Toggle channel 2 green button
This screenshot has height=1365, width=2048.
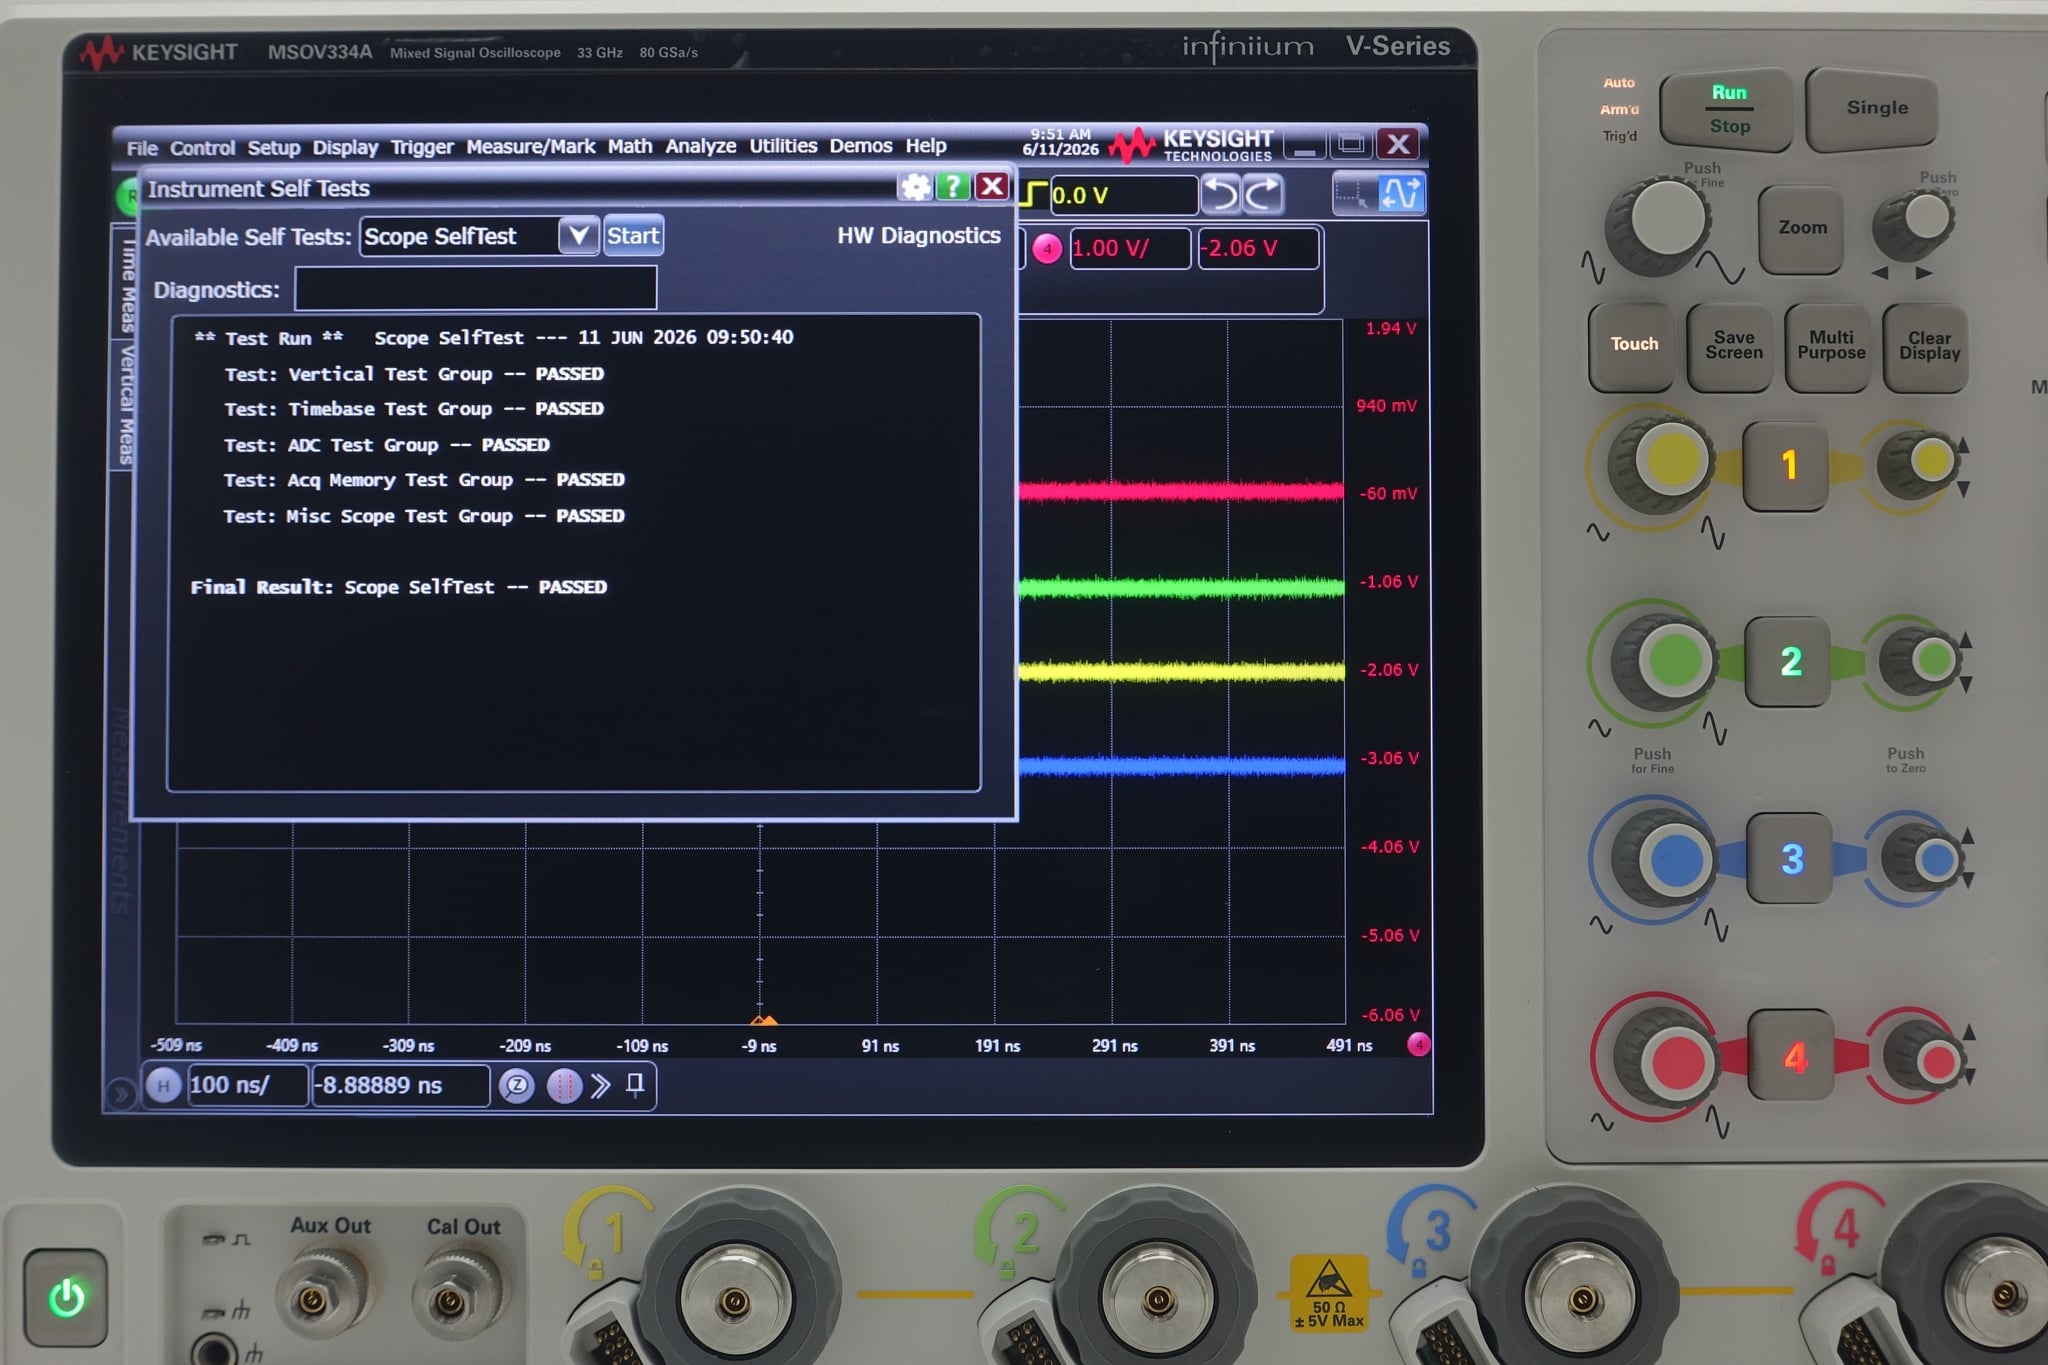coord(1789,661)
